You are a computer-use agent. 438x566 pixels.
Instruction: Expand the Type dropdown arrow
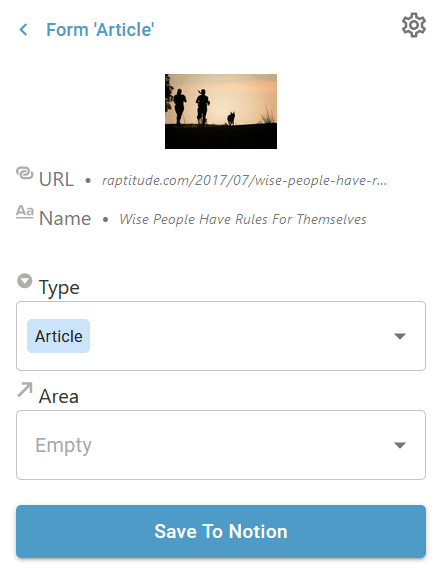click(400, 336)
